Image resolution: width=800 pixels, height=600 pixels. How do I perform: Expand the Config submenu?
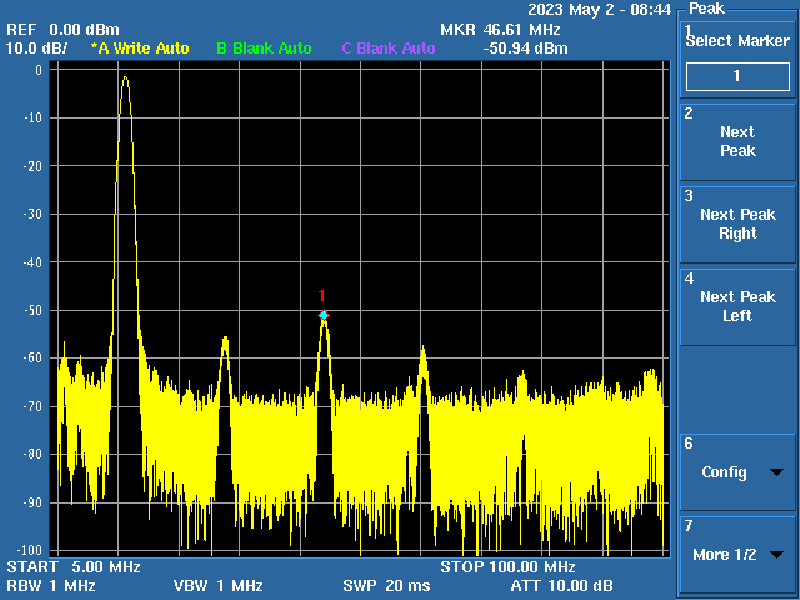click(x=737, y=472)
